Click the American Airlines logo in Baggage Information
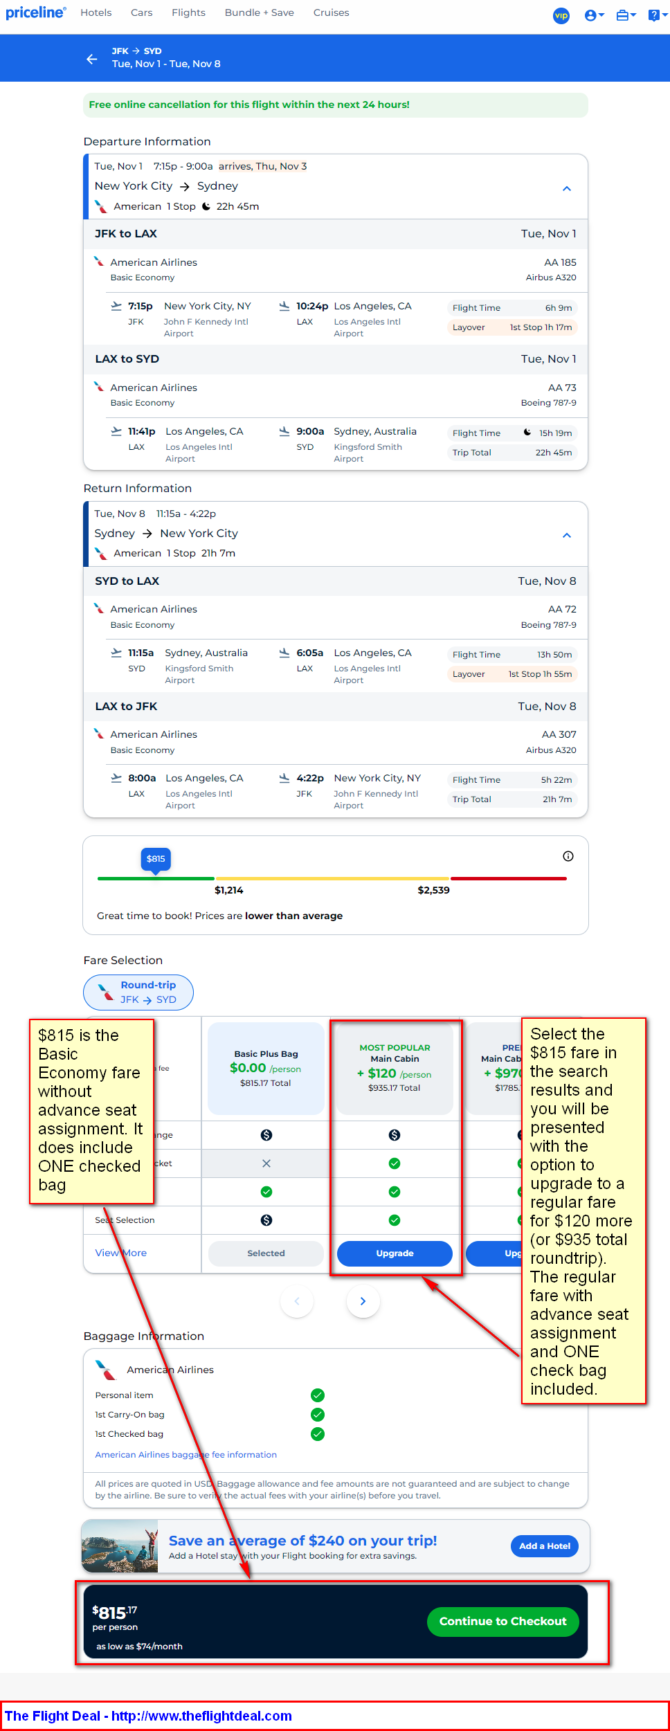The width and height of the screenshot is (670, 1731). click(105, 1369)
